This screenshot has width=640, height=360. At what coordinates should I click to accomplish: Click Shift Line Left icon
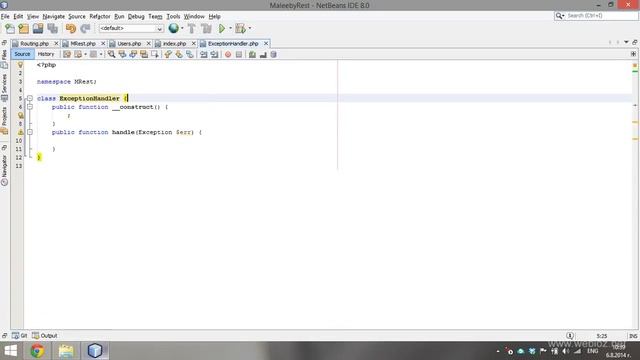click(203, 54)
